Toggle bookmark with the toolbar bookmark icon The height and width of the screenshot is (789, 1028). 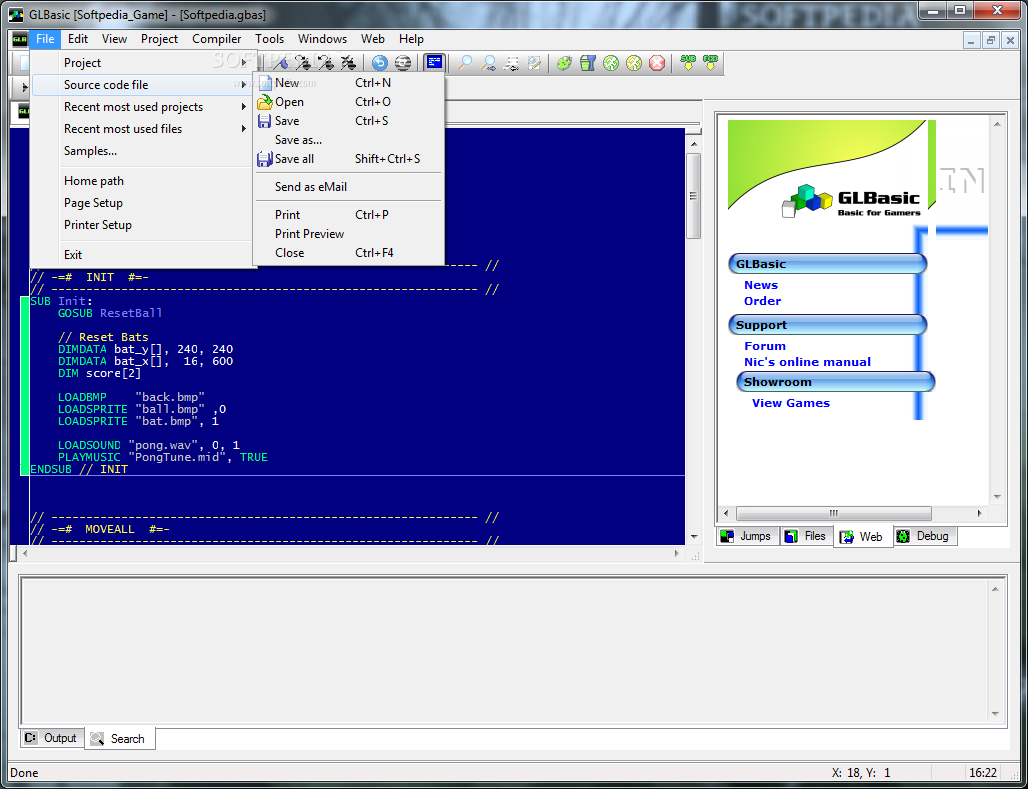[281, 63]
